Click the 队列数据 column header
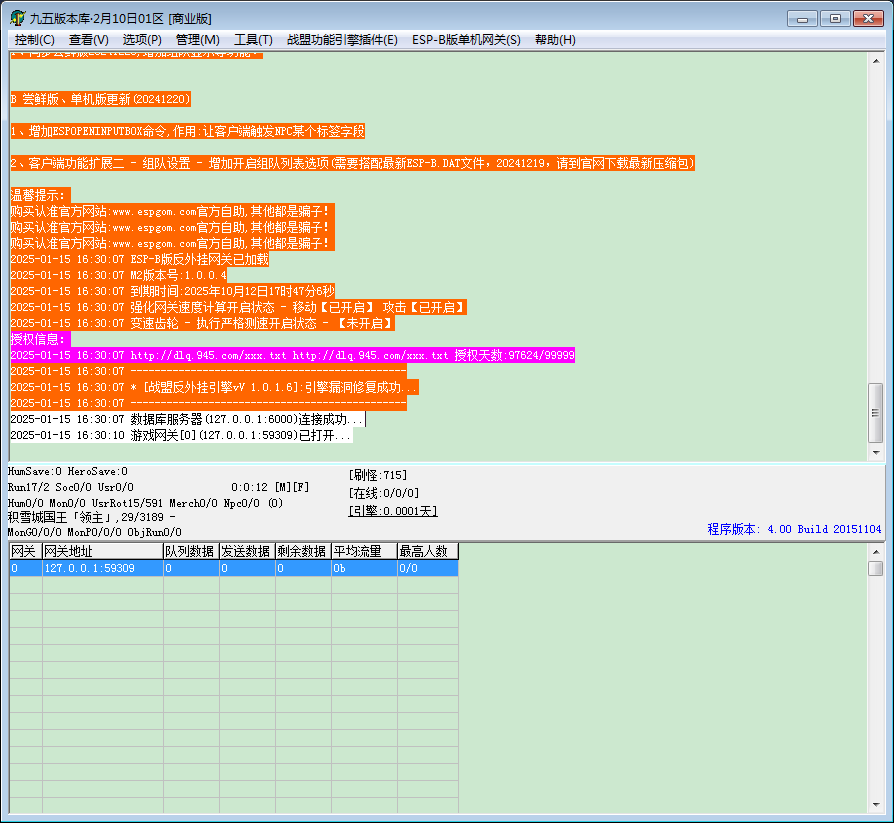Screen dimensions: 894x823 pos(191,552)
